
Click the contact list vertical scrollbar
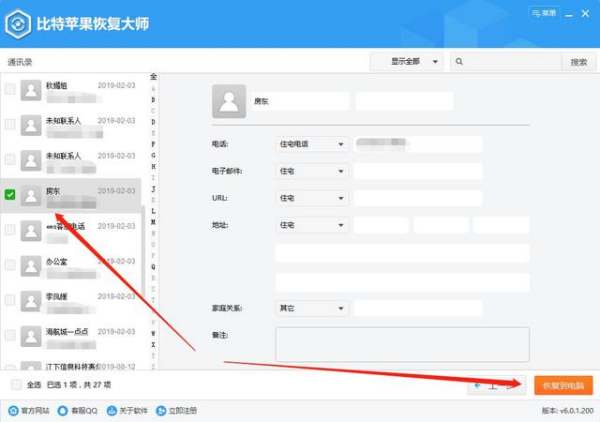click(143, 251)
